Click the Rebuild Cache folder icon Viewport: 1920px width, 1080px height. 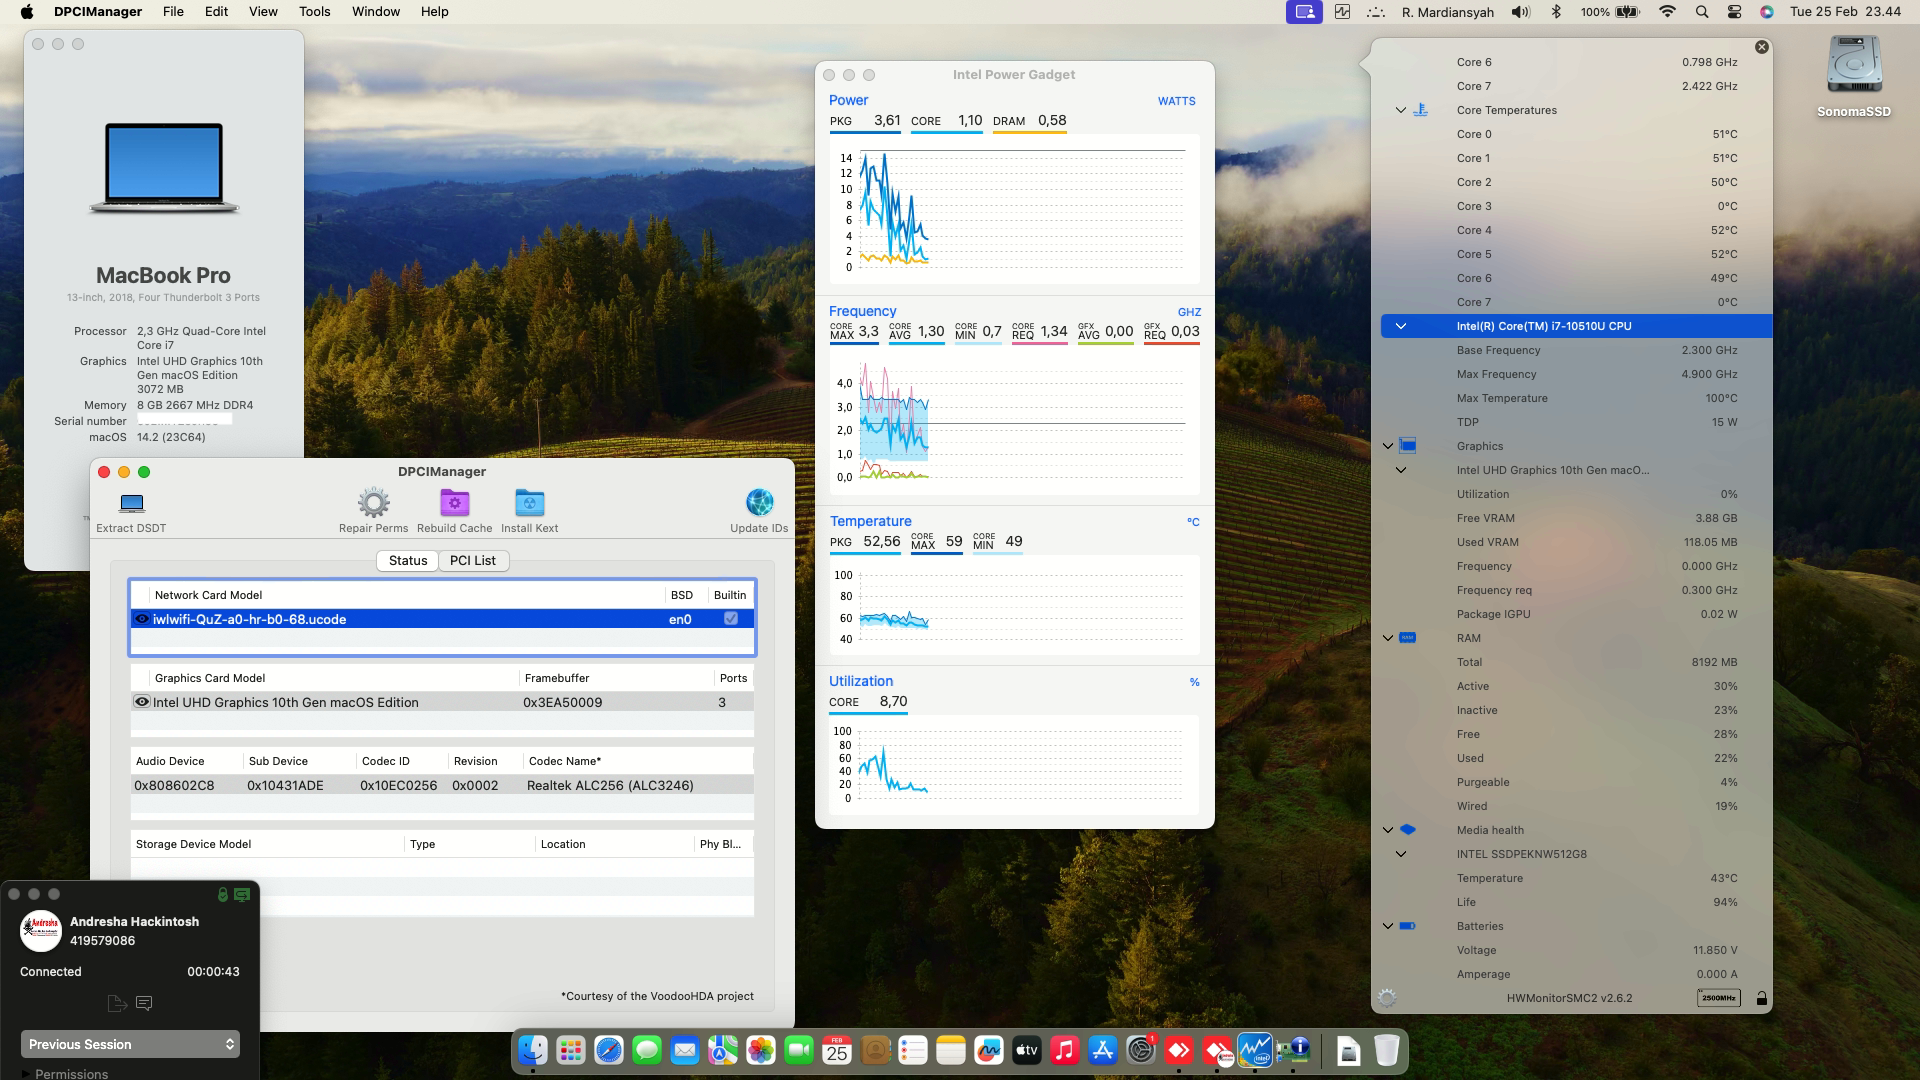pos(454,503)
